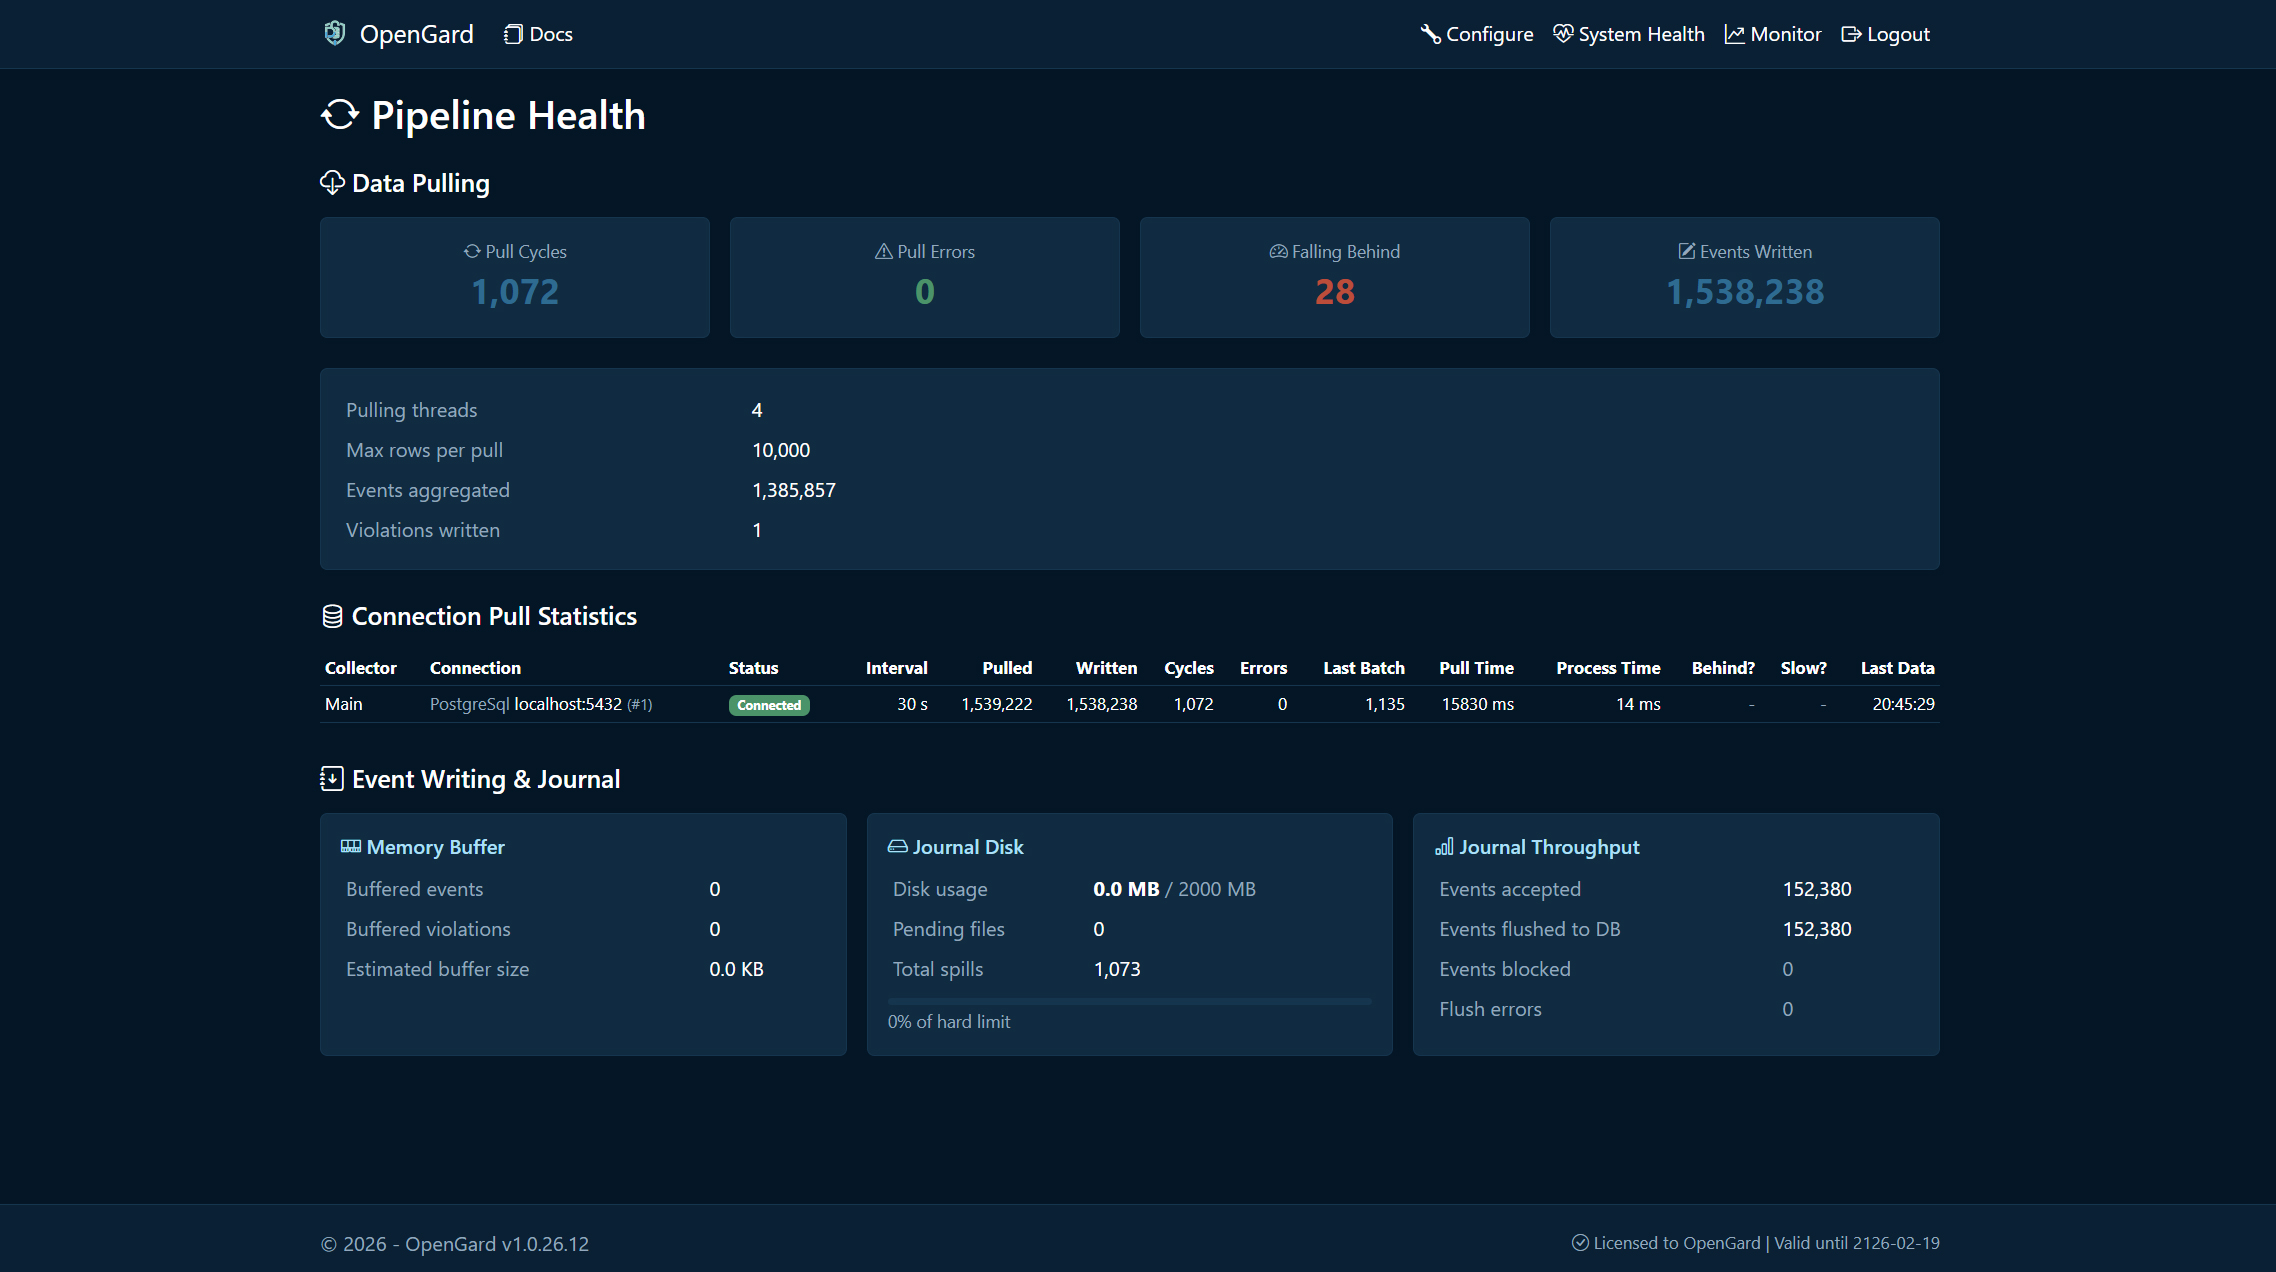2276x1272 pixels.
Task: Click the disk icon beside Journal Disk
Action: 897,846
